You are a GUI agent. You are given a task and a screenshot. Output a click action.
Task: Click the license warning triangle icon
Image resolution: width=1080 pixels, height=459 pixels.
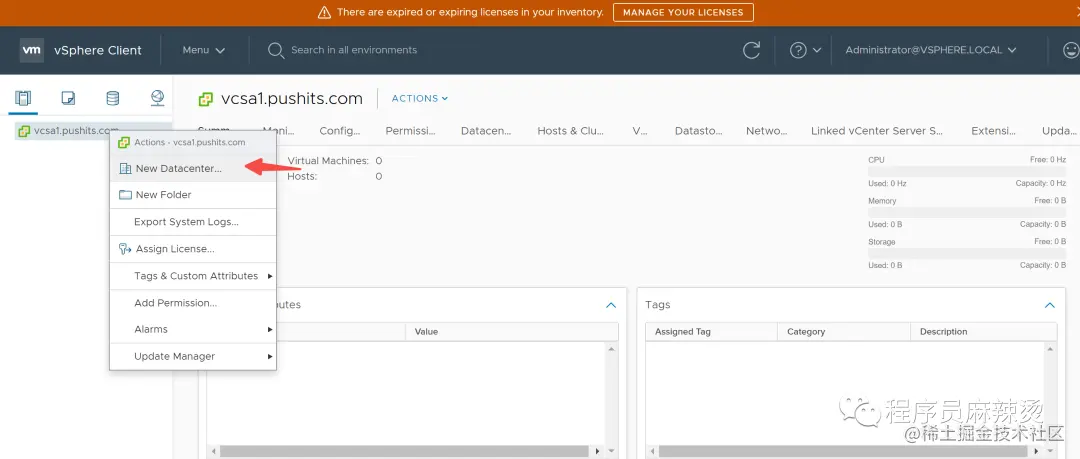coord(324,12)
